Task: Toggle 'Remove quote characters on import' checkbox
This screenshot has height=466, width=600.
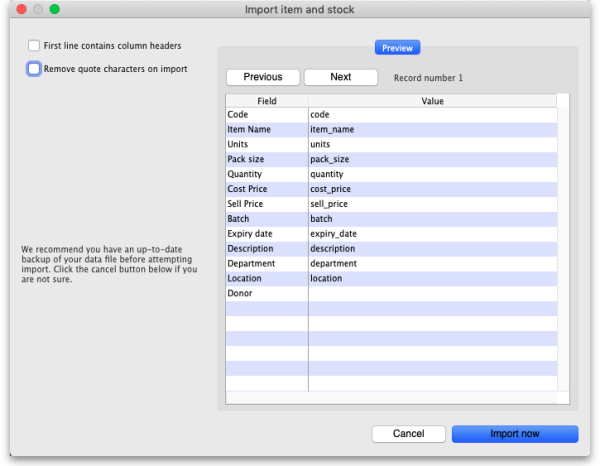Action: pos(34,69)
